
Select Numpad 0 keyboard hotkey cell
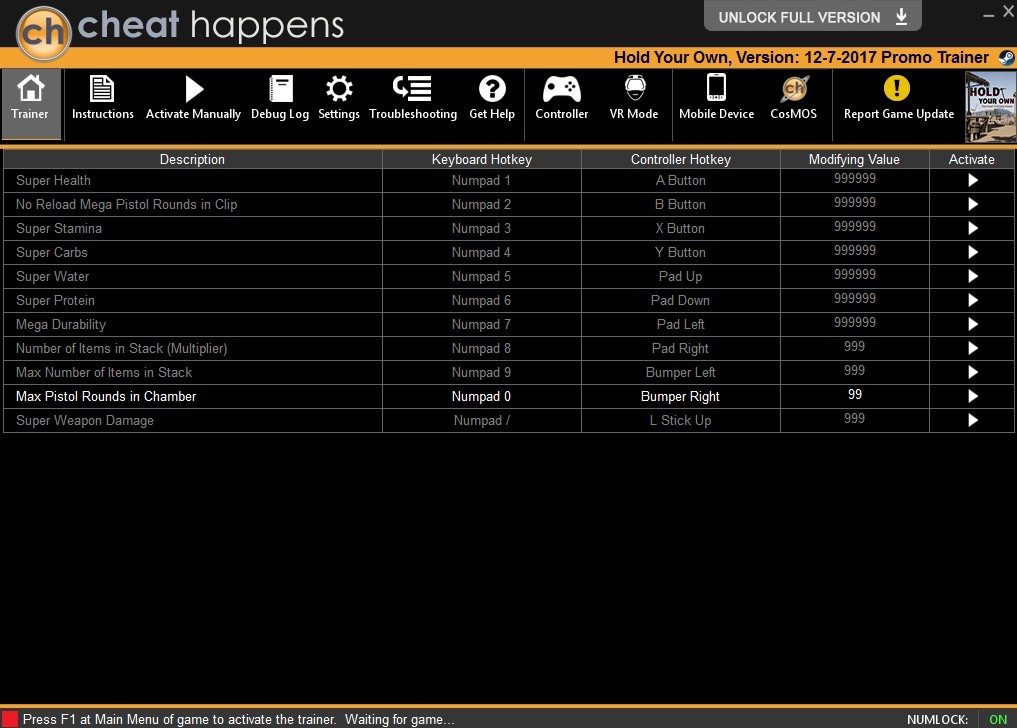481,396
